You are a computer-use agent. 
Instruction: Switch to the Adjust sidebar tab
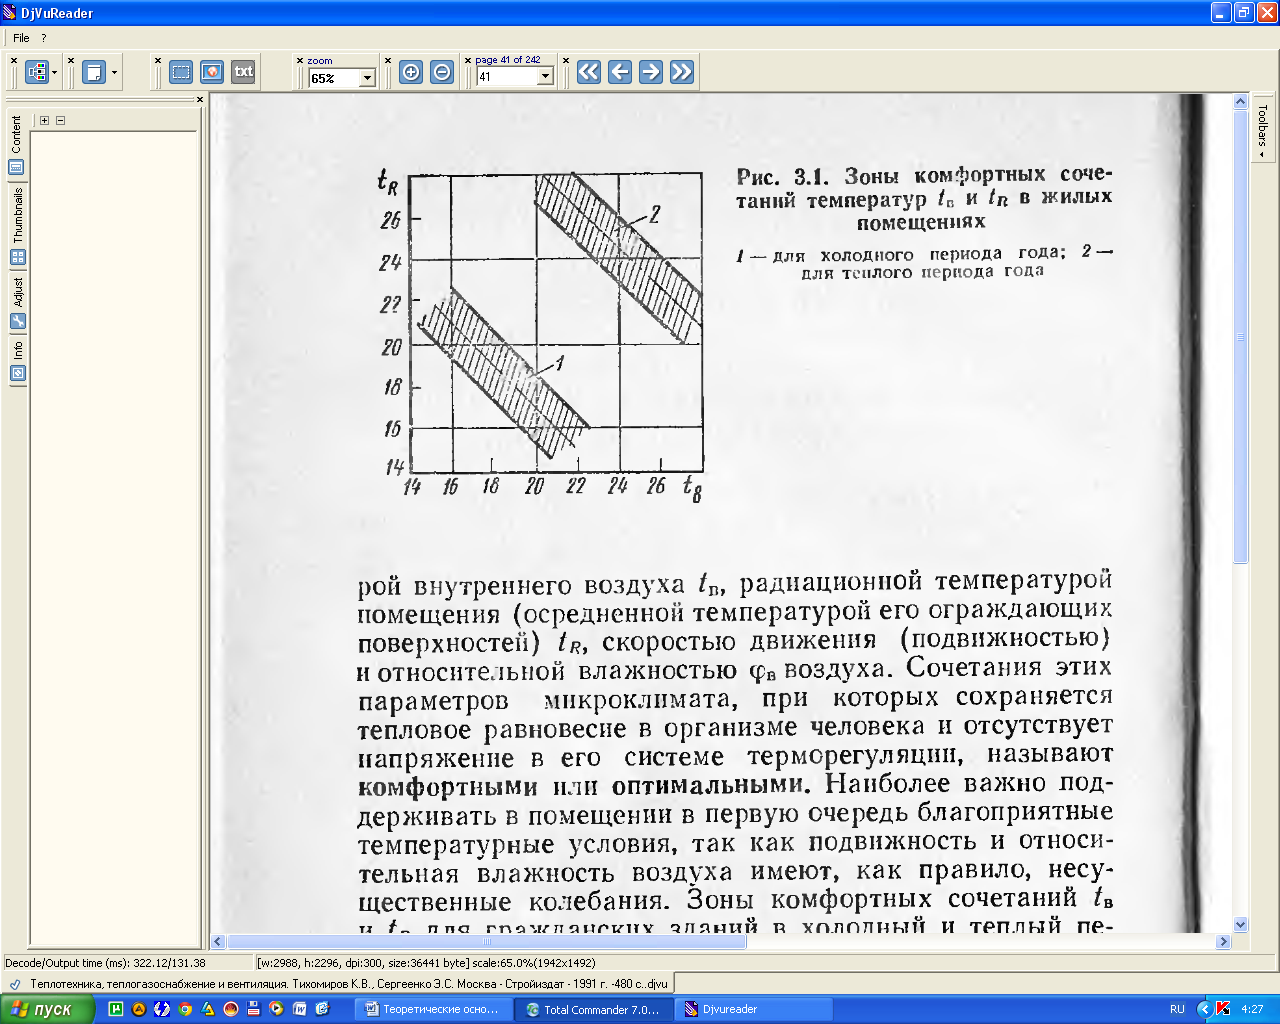(x=17, y=302)
